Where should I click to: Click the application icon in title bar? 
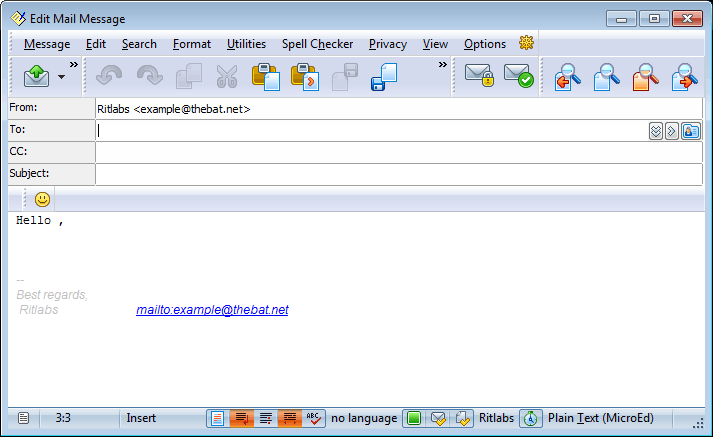click(18, 19)
